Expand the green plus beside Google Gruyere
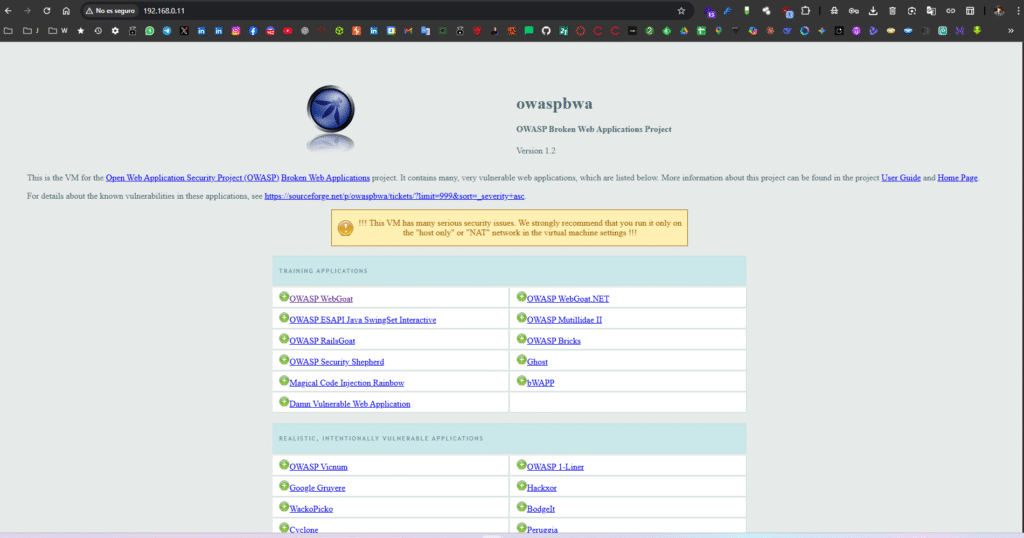Viewport: 1024px width, 538px height. pyautogui.click(x=284, y=486)
